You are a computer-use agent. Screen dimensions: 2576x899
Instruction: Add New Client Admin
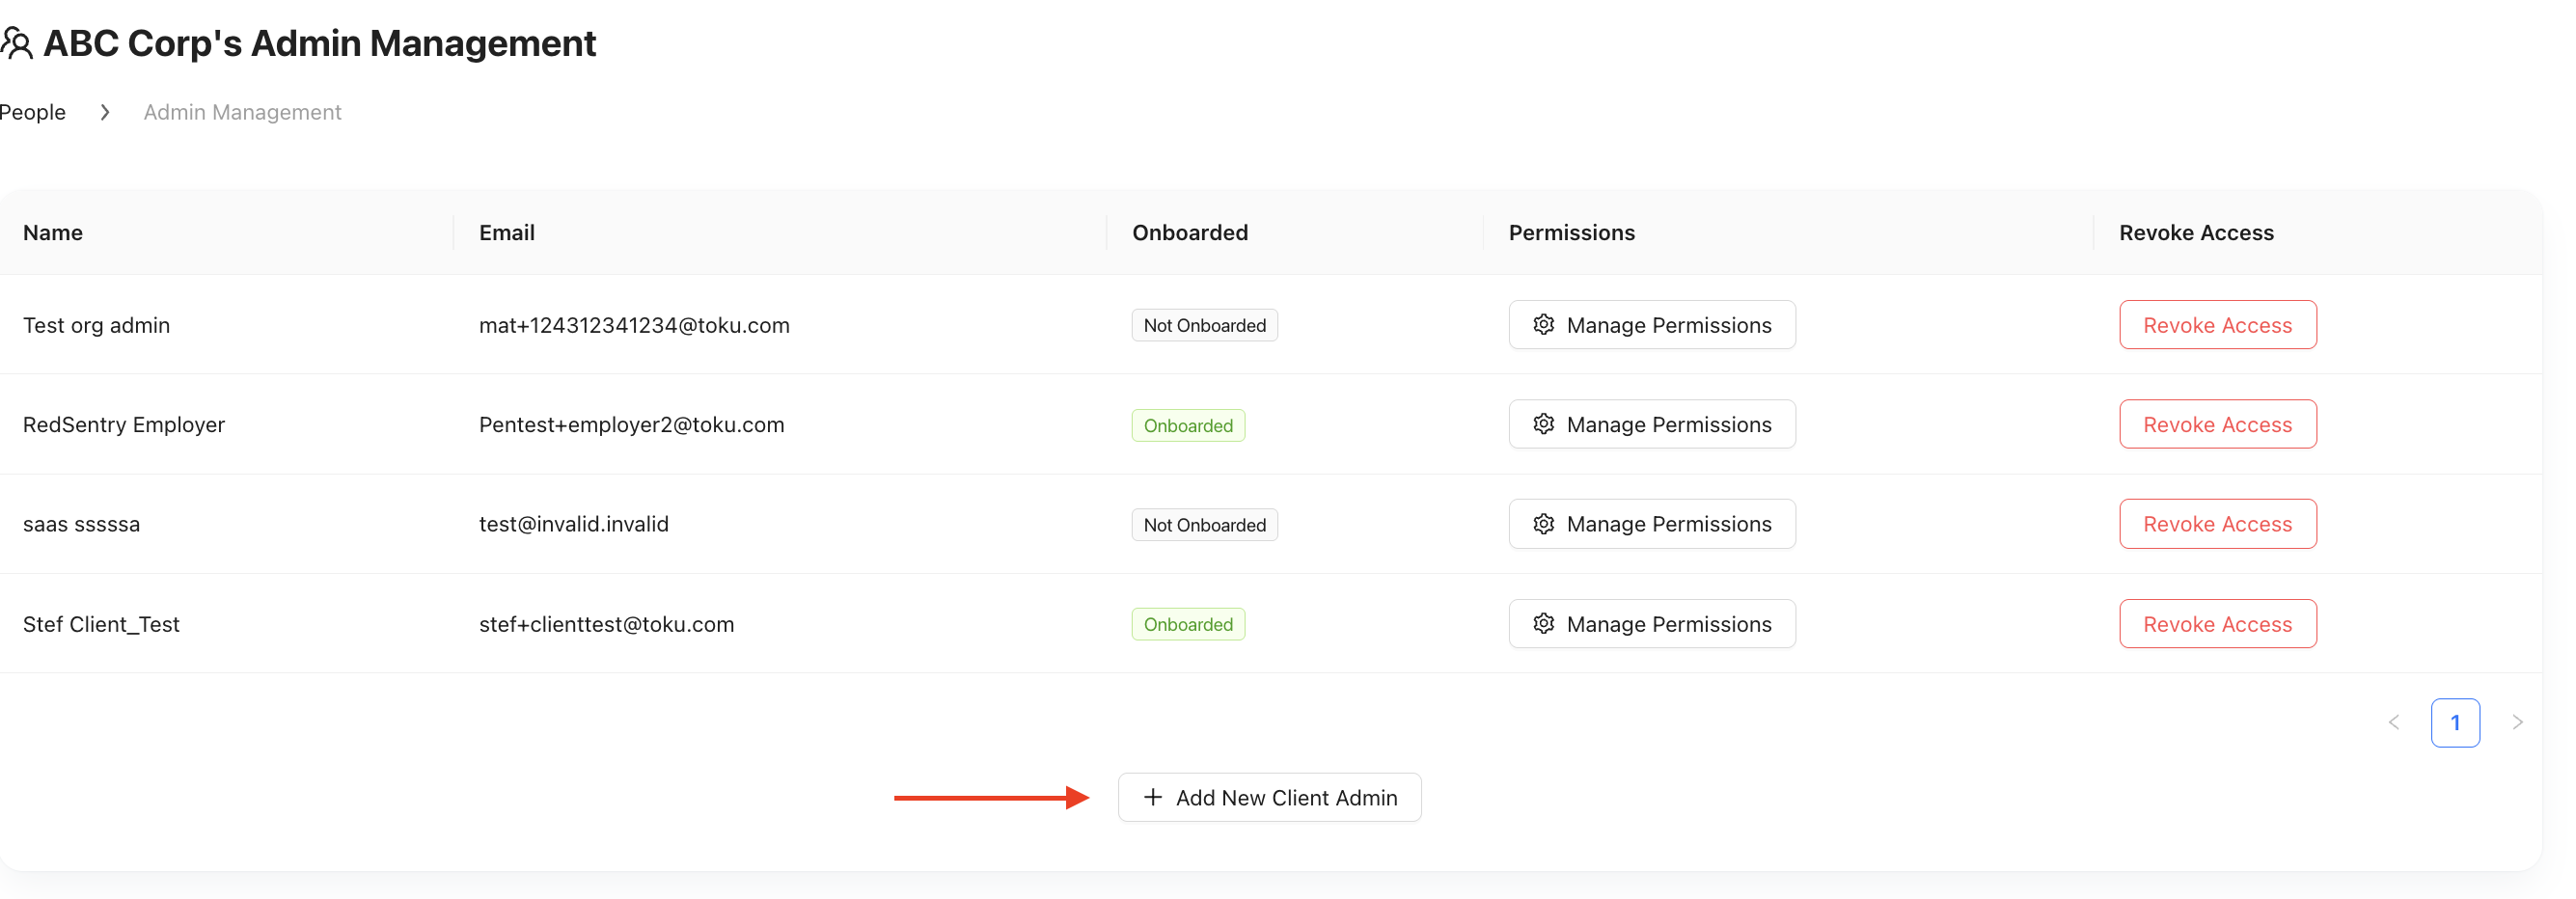[x=1269, y=797]
